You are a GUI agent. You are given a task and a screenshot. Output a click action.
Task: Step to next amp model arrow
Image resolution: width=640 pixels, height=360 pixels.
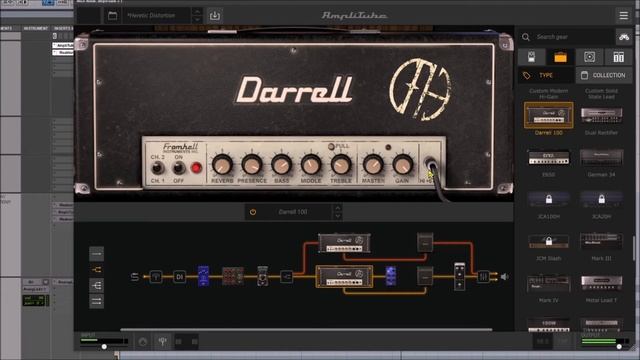[338, 216]
